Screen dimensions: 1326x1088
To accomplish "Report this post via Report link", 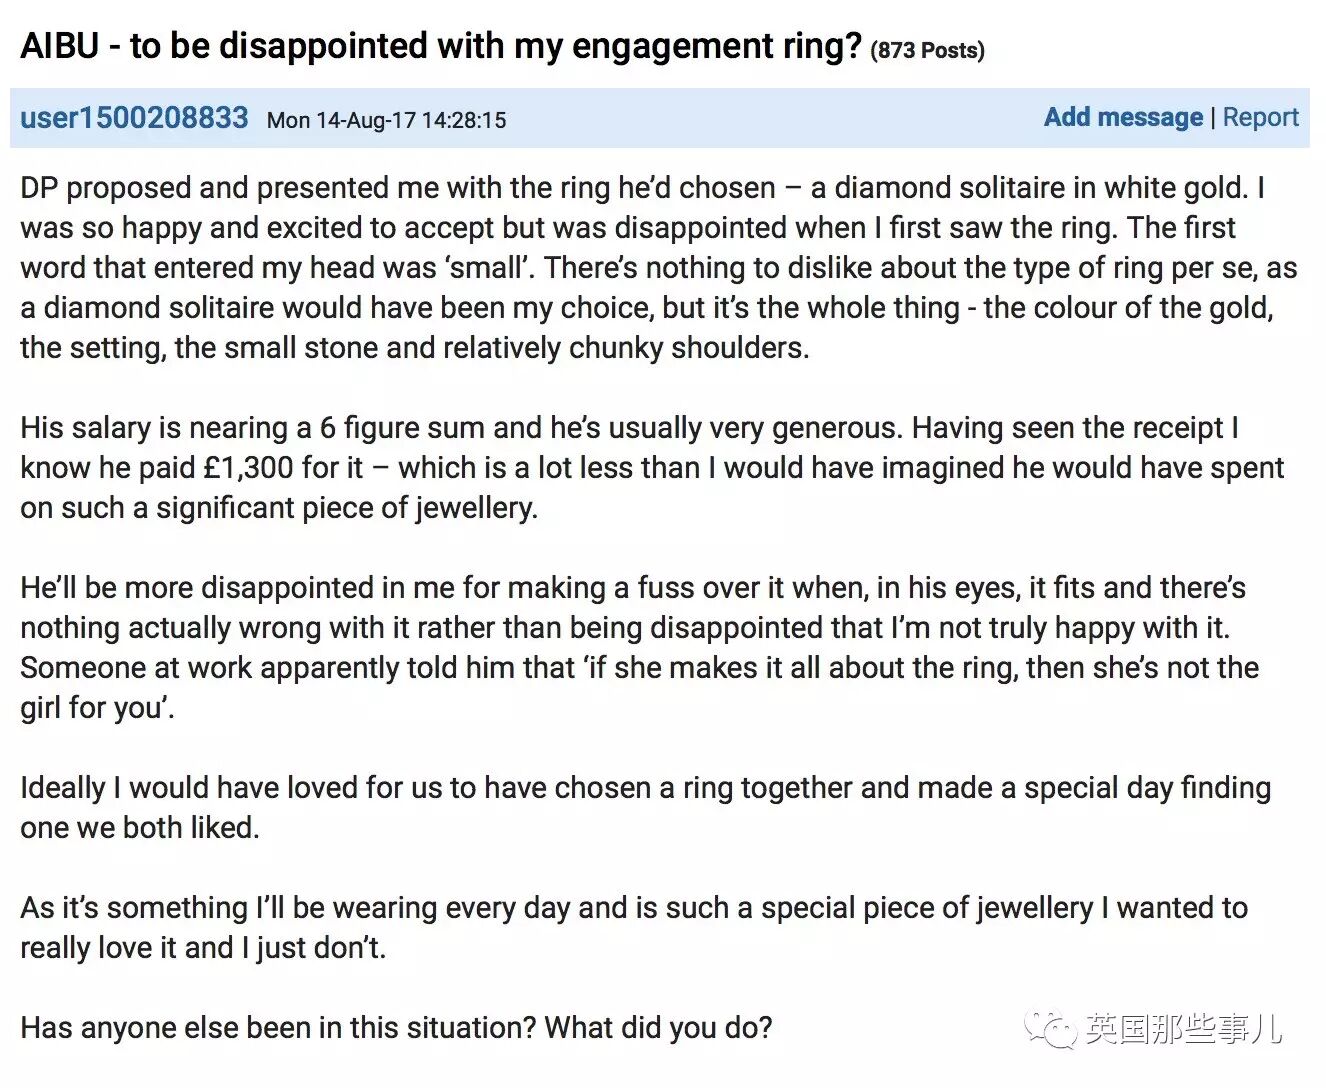I will click(1260, 117).
